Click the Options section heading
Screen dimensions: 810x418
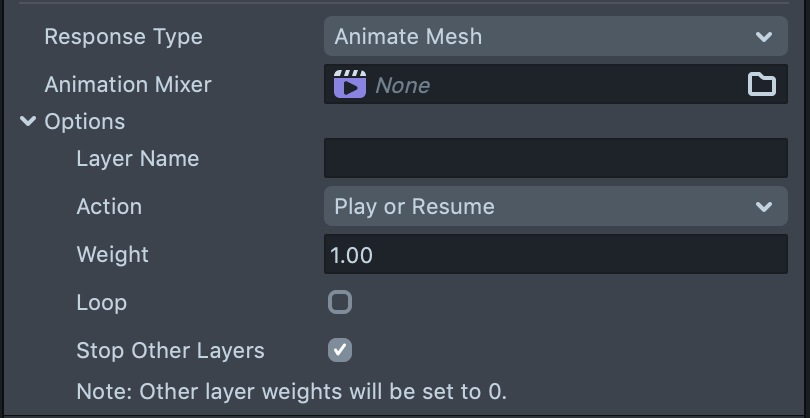click(85, 122)
